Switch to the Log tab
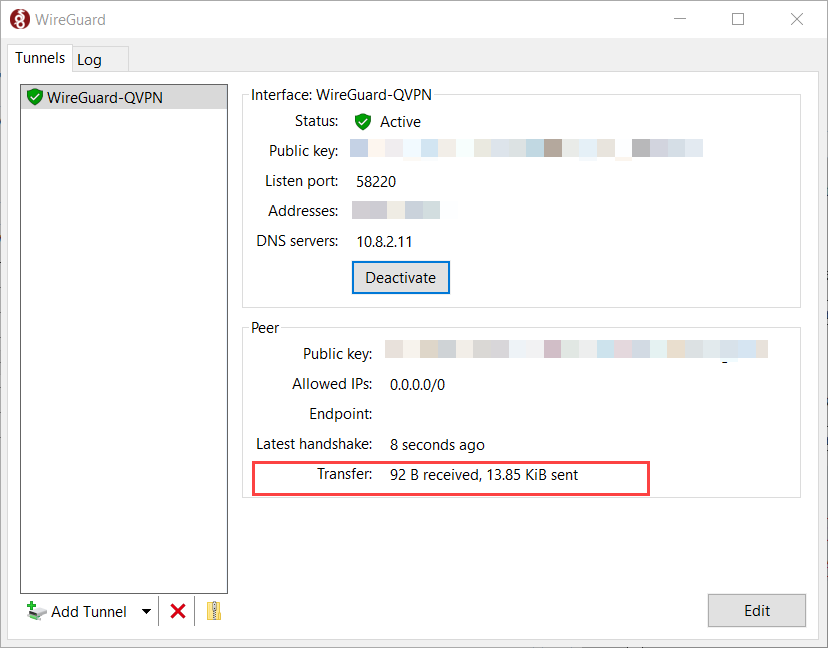Viewport: 828px width, 648px height. pos(100,59)
